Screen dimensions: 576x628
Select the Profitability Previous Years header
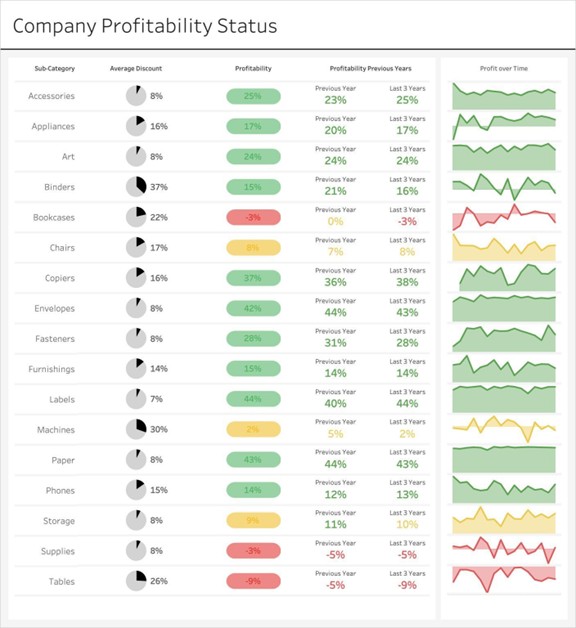click(x=371, y=68)
